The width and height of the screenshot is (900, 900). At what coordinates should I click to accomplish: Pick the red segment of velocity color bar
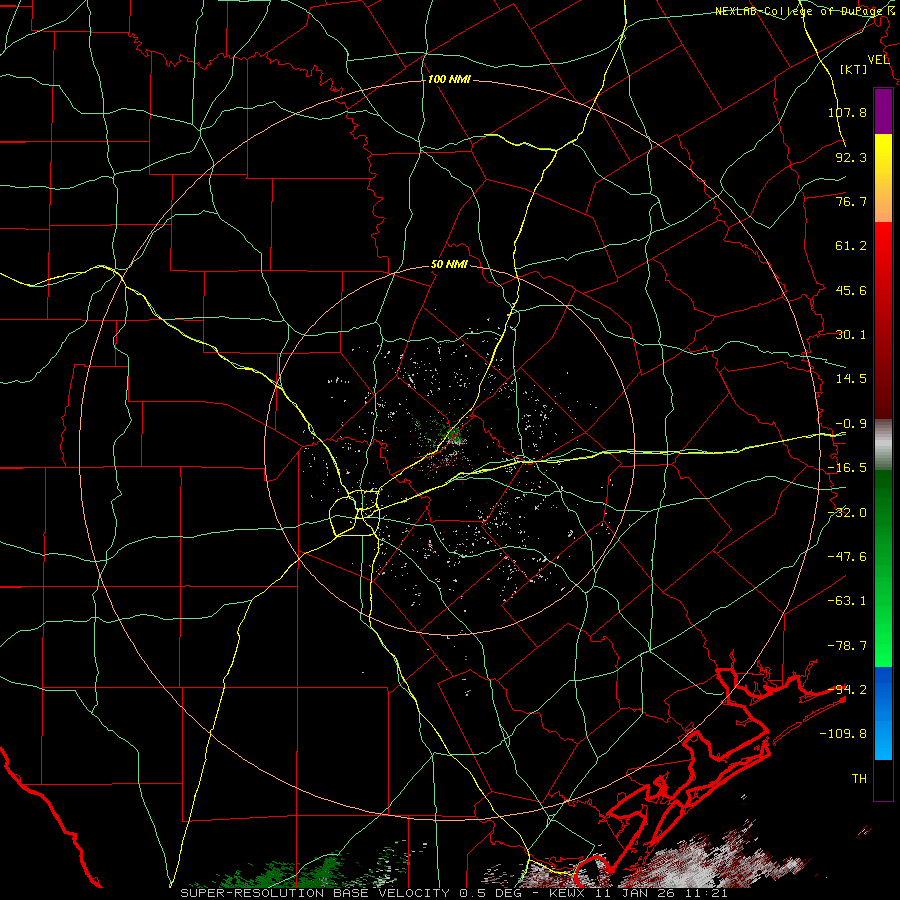[x=883, y=320]
